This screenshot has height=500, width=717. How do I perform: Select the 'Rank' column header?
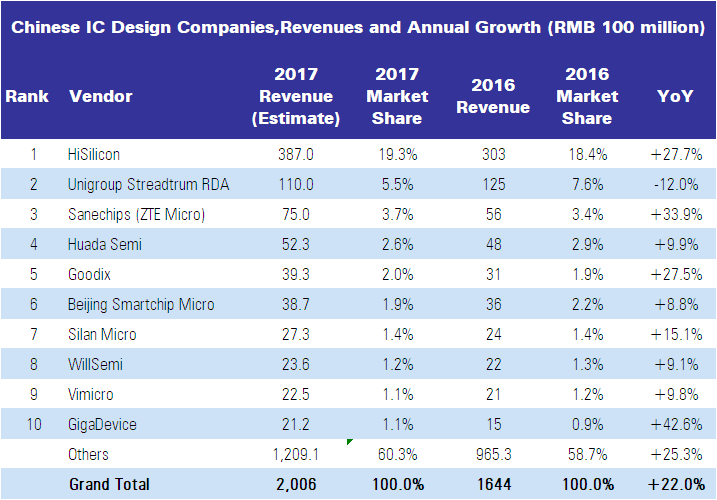(x=27, y=96)
